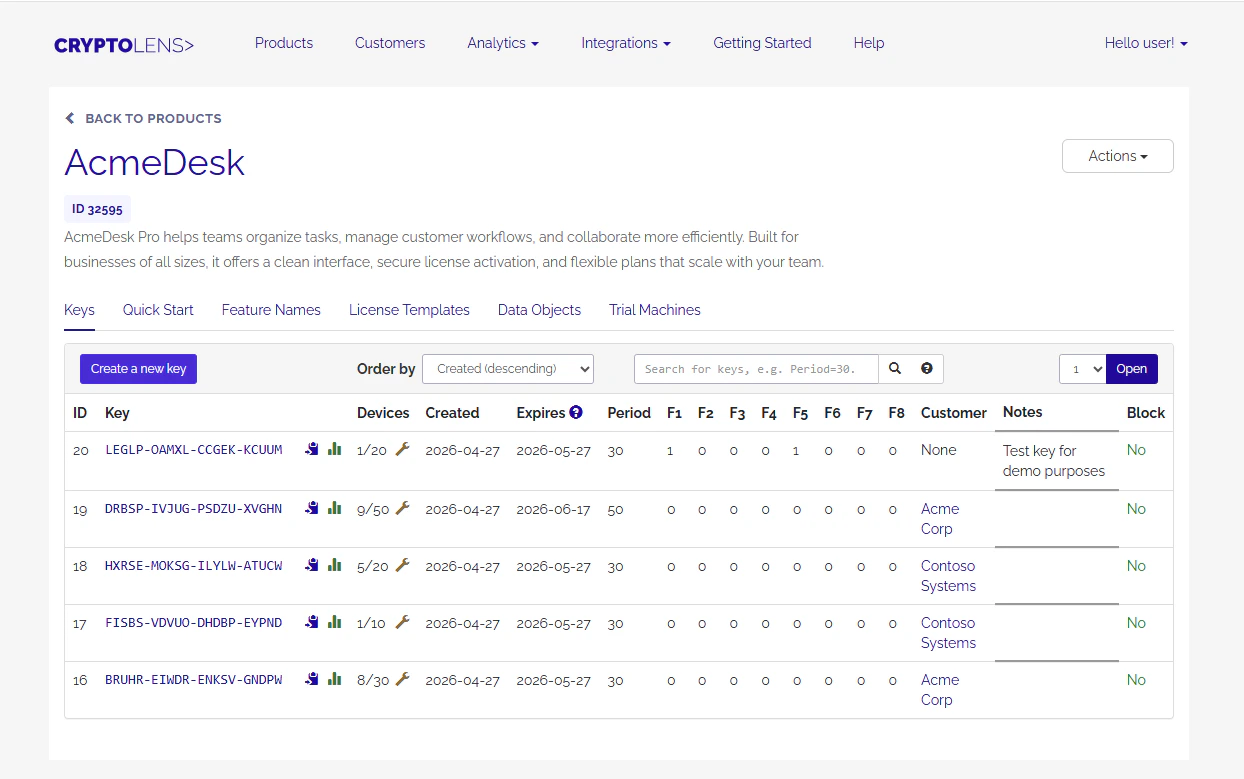The image size is (1244, 779).
Task: Expand the Analytics menu
Action: pyautogui.click(x=503, y=43)
